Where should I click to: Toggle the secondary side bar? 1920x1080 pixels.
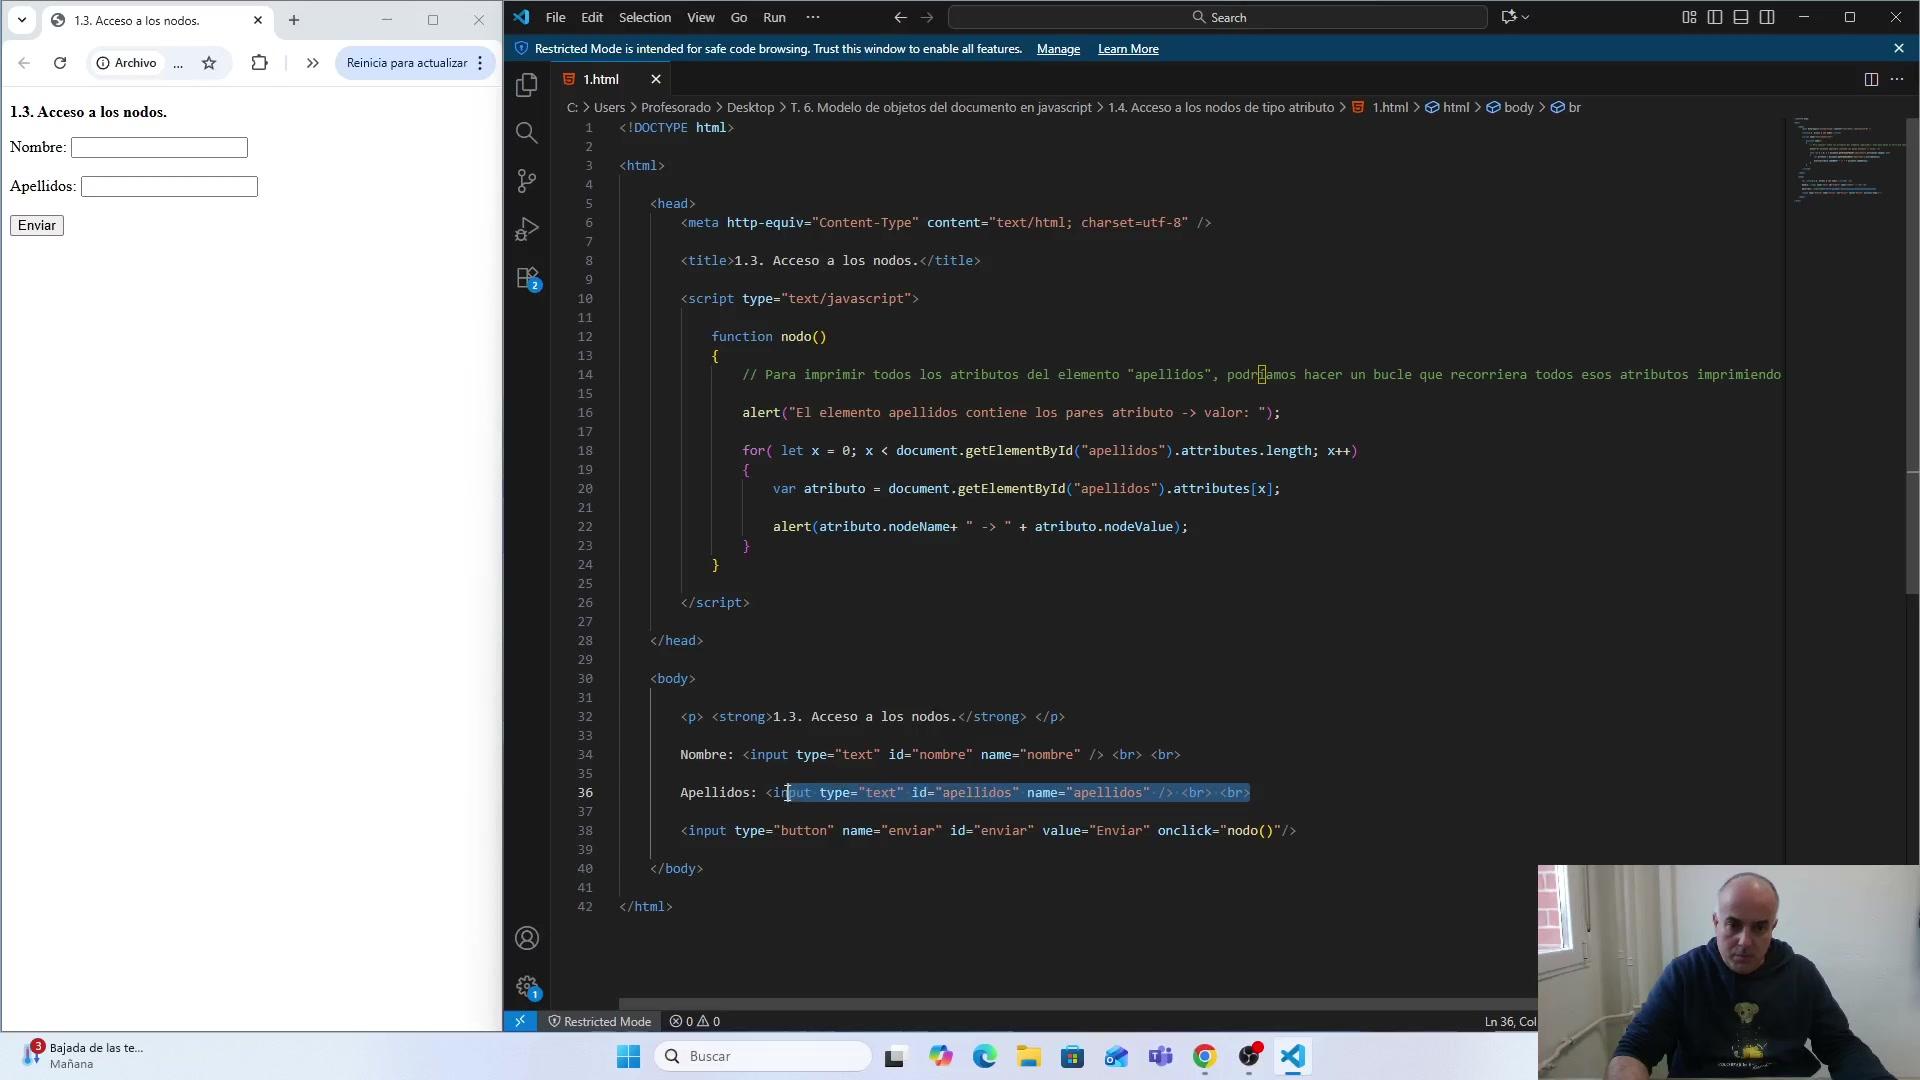click(1767, 17)
